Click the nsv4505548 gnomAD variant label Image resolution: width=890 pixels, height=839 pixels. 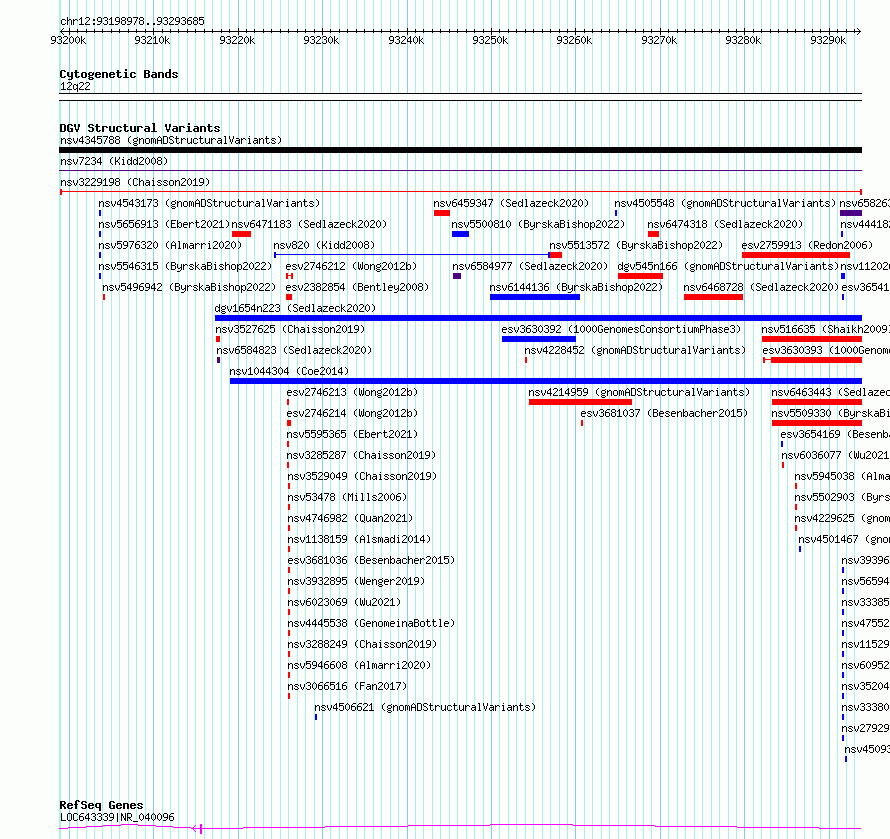(725, 203)
